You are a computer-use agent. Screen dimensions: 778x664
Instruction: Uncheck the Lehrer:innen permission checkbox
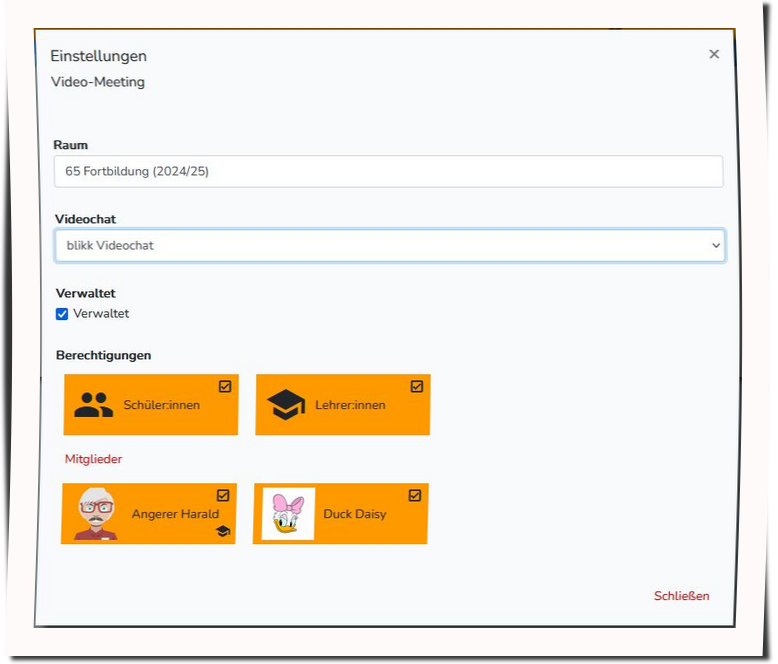pos(417,386)
